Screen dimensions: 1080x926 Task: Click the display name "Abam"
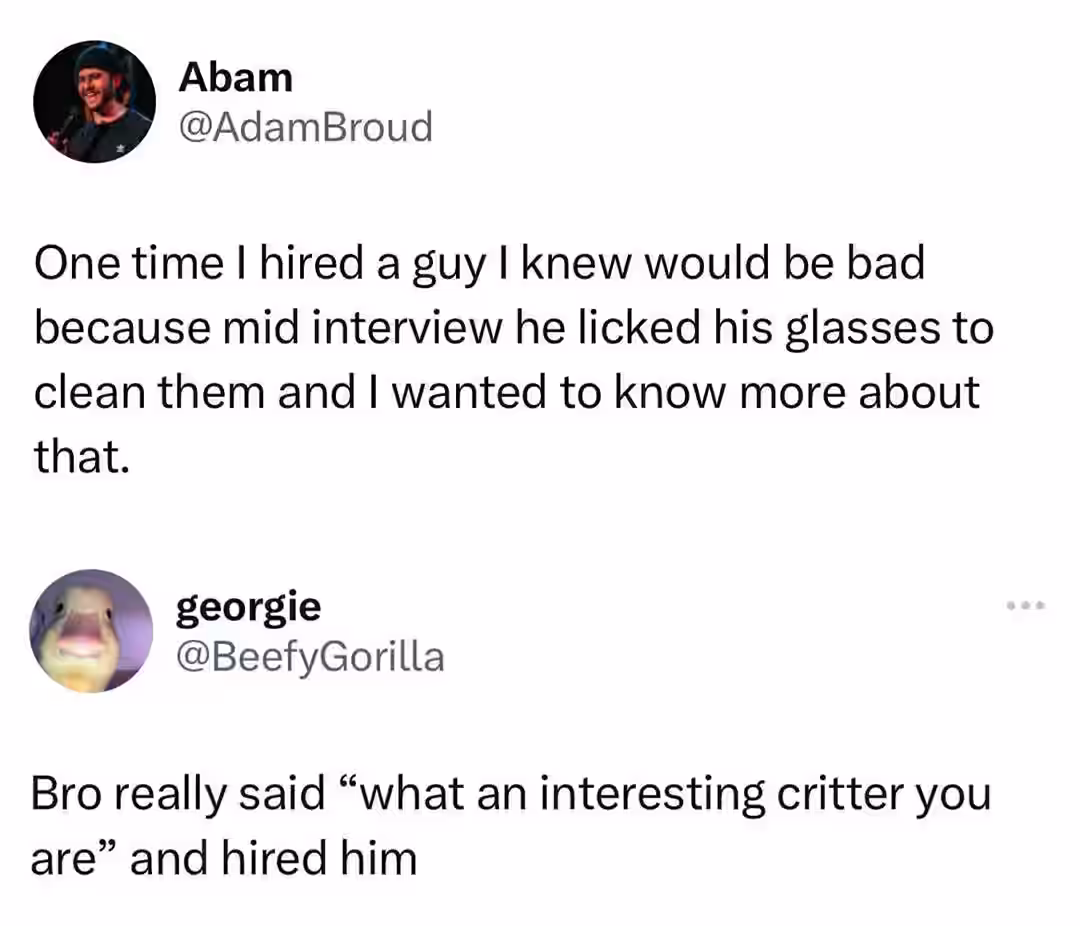click(x=236, y=76)
